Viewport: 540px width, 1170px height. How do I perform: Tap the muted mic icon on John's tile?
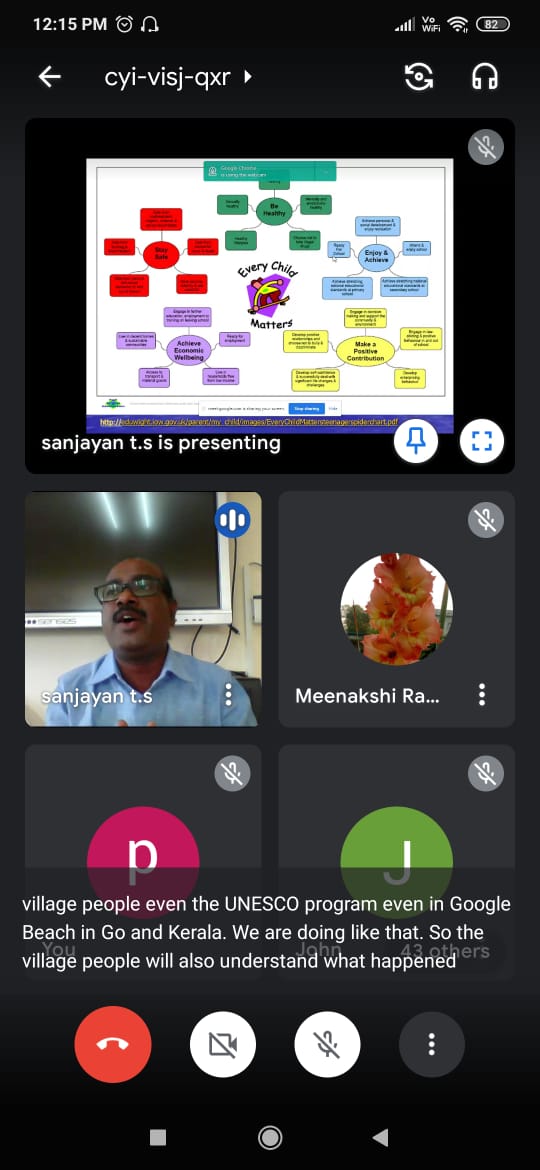pos(486,774)
